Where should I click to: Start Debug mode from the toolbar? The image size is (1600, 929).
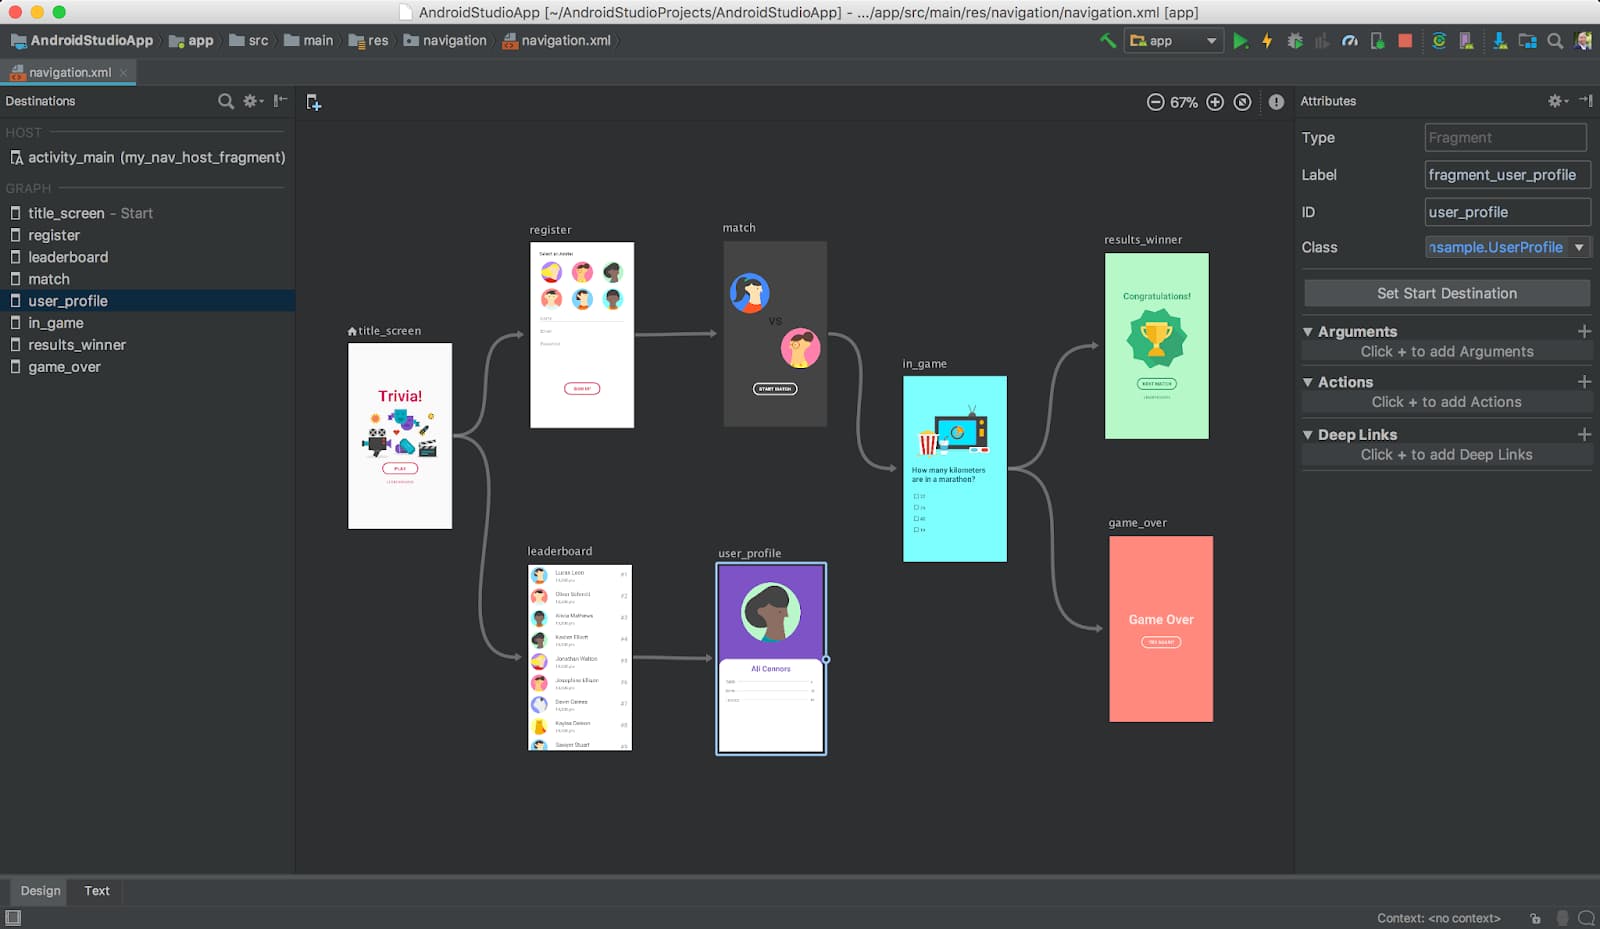(1296, 40)
